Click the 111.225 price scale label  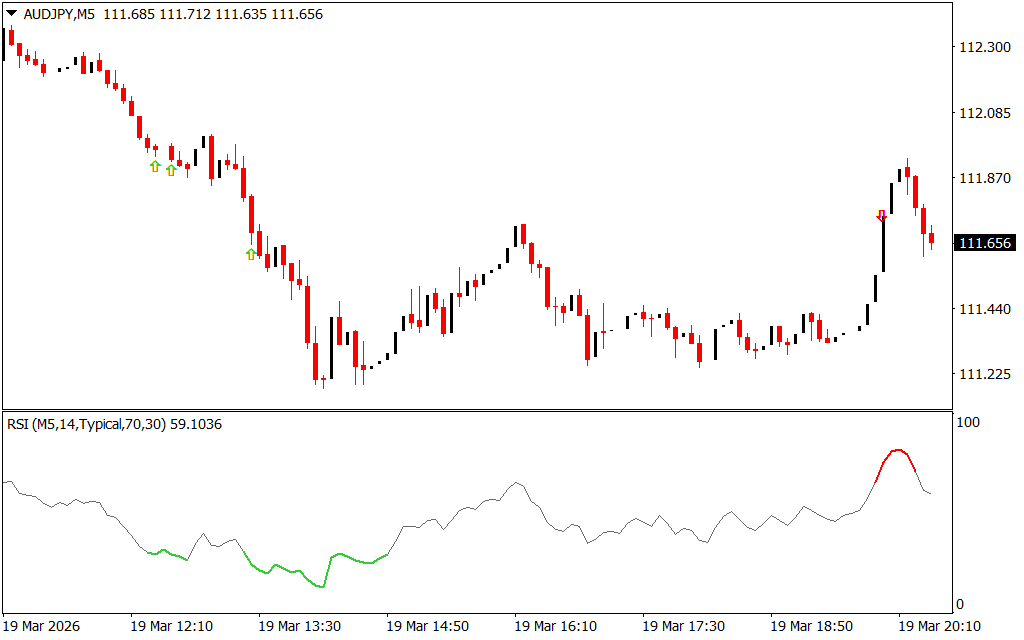click(x=985, y=374)
